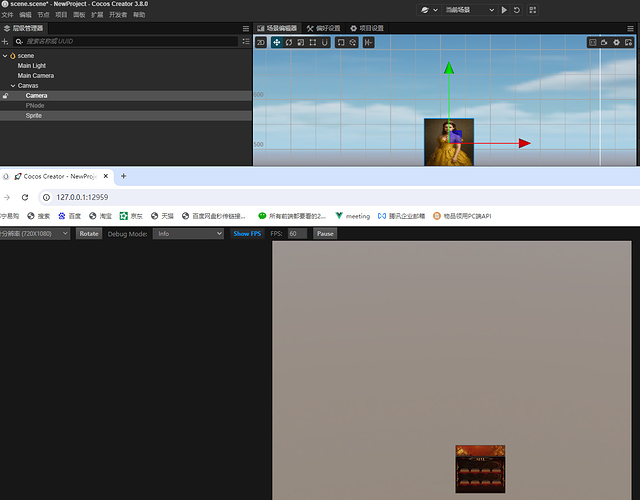Select the scale transform tool
The height and width of the screenshot is (500, 640).
300,42
